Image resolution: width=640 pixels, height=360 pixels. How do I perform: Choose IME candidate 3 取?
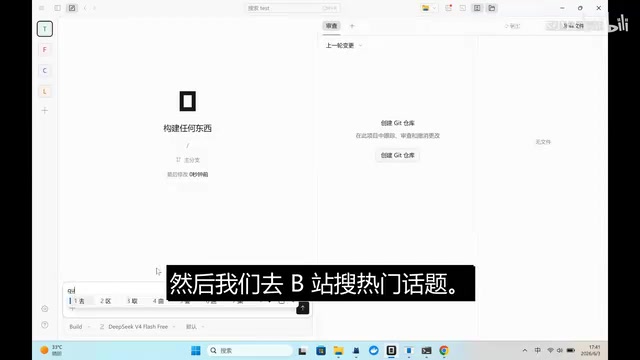coord(132,301)
